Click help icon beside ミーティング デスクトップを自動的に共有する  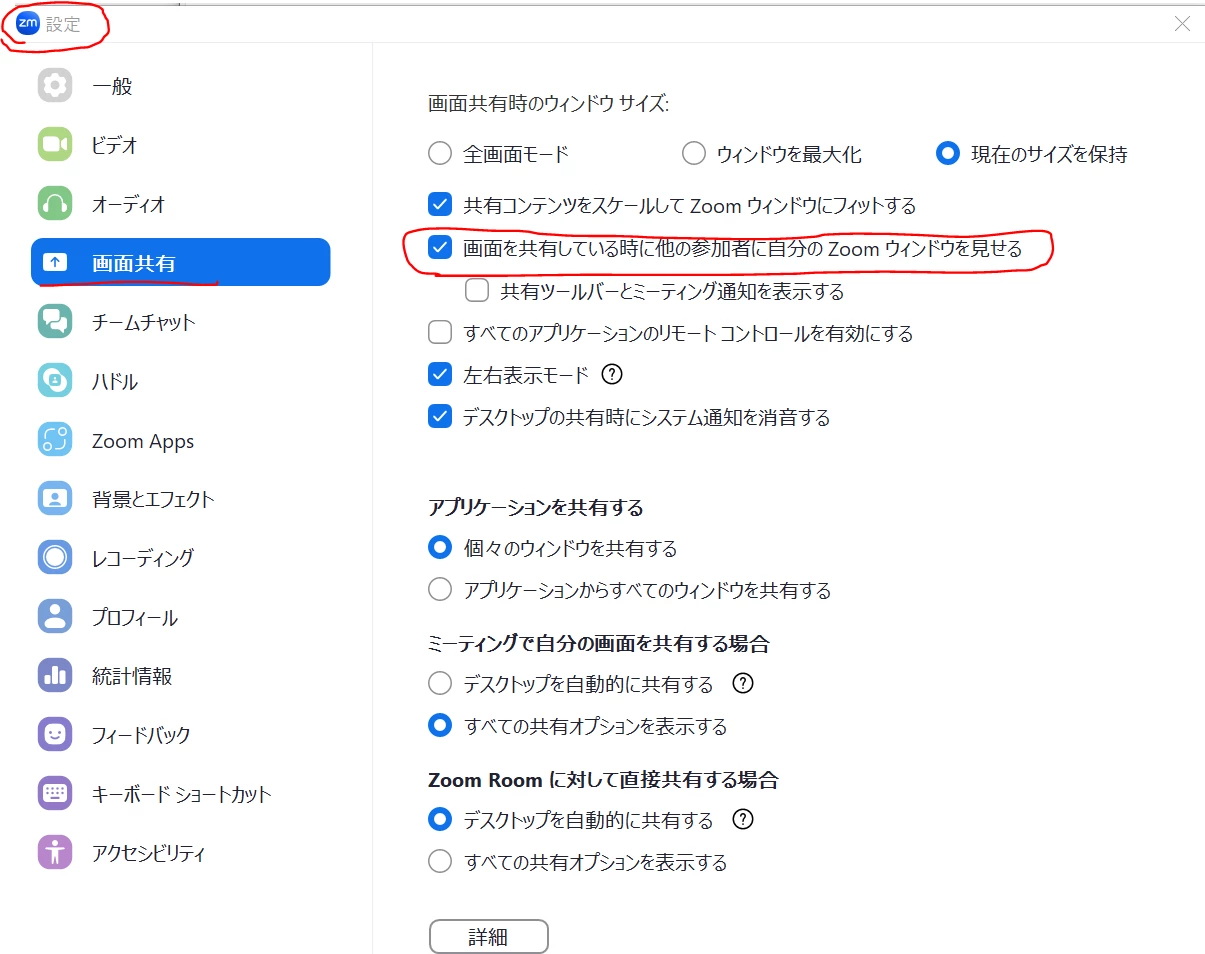click(x=742, y=684)
